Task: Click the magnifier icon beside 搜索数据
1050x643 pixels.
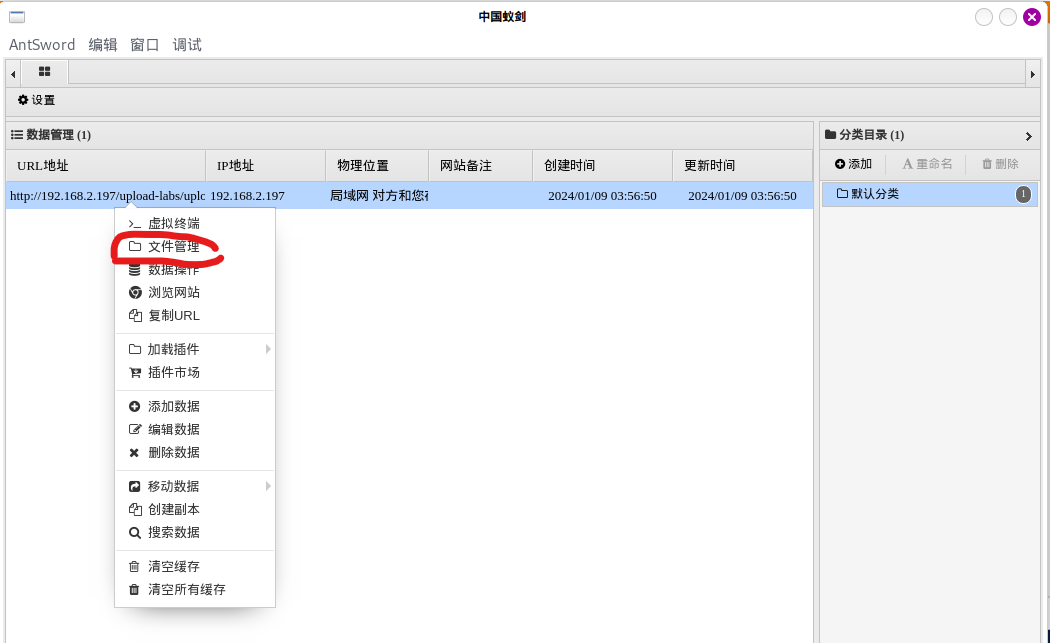Action: tap(135, 532)
